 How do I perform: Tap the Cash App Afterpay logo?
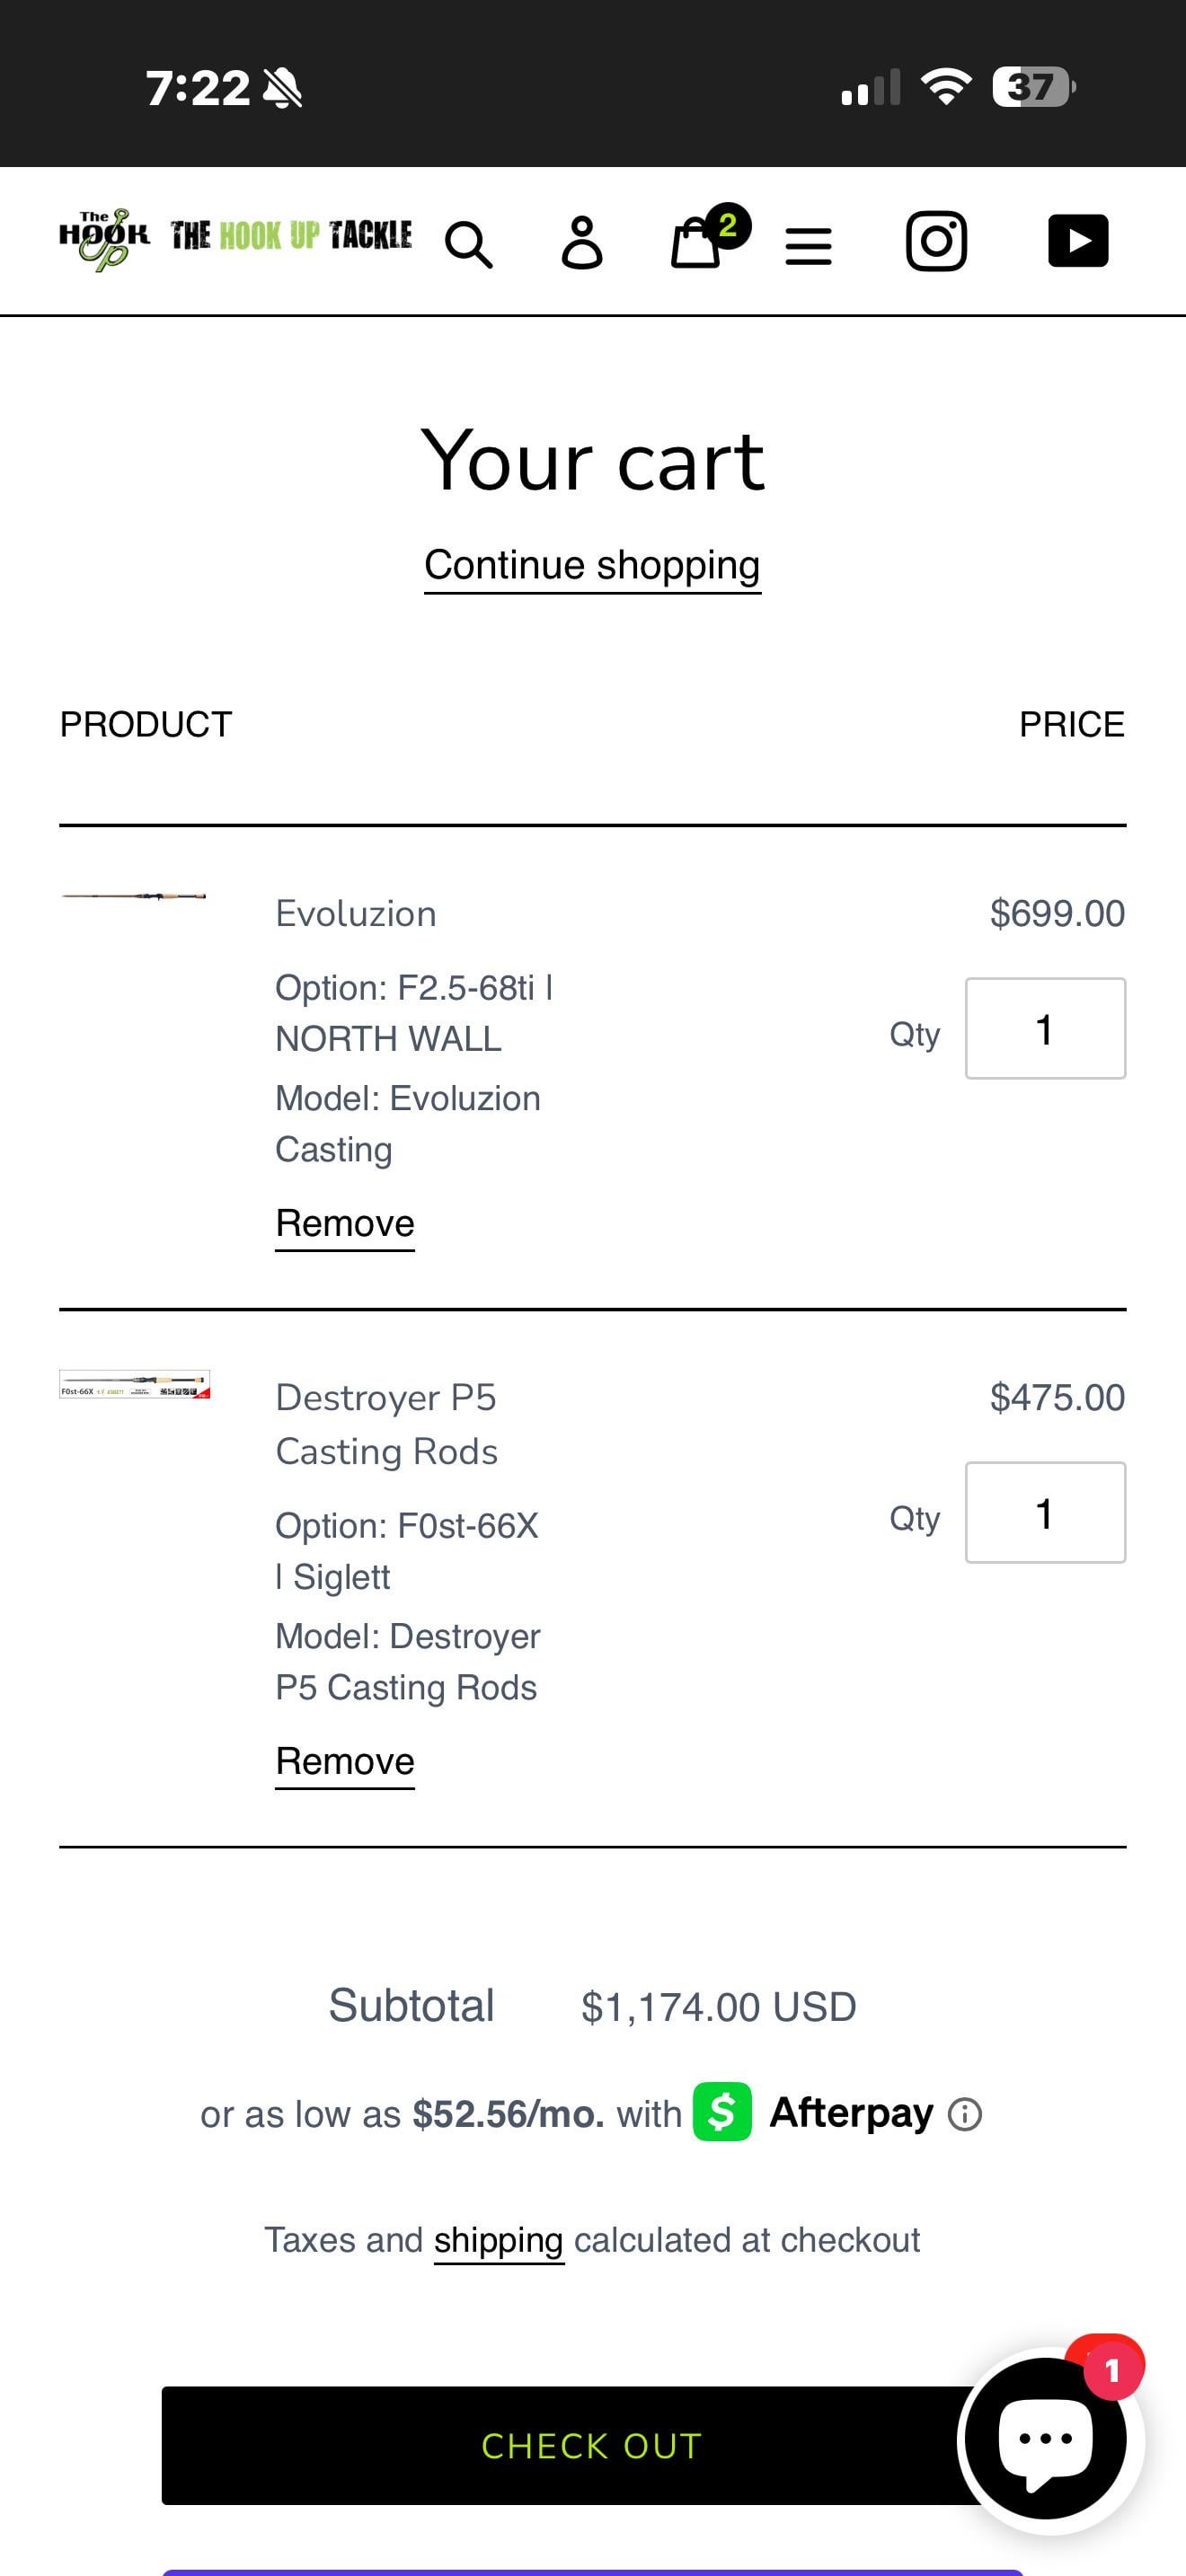tap(722, 2112)
